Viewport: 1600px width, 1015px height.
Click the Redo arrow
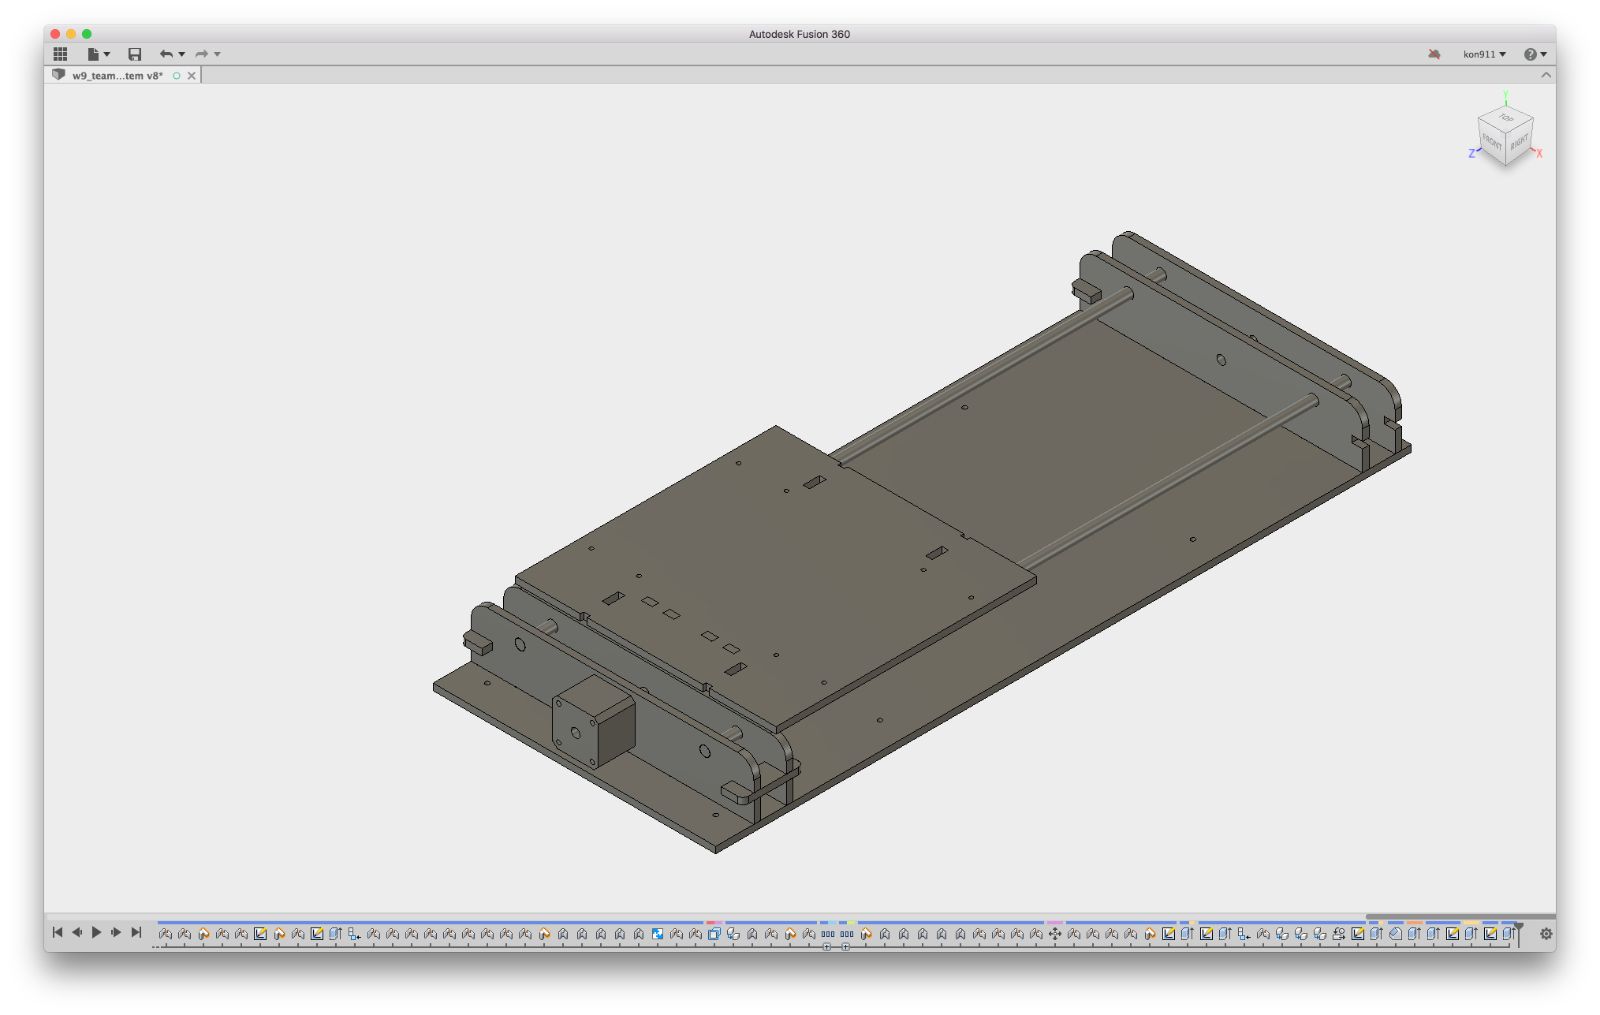[201, 54]
